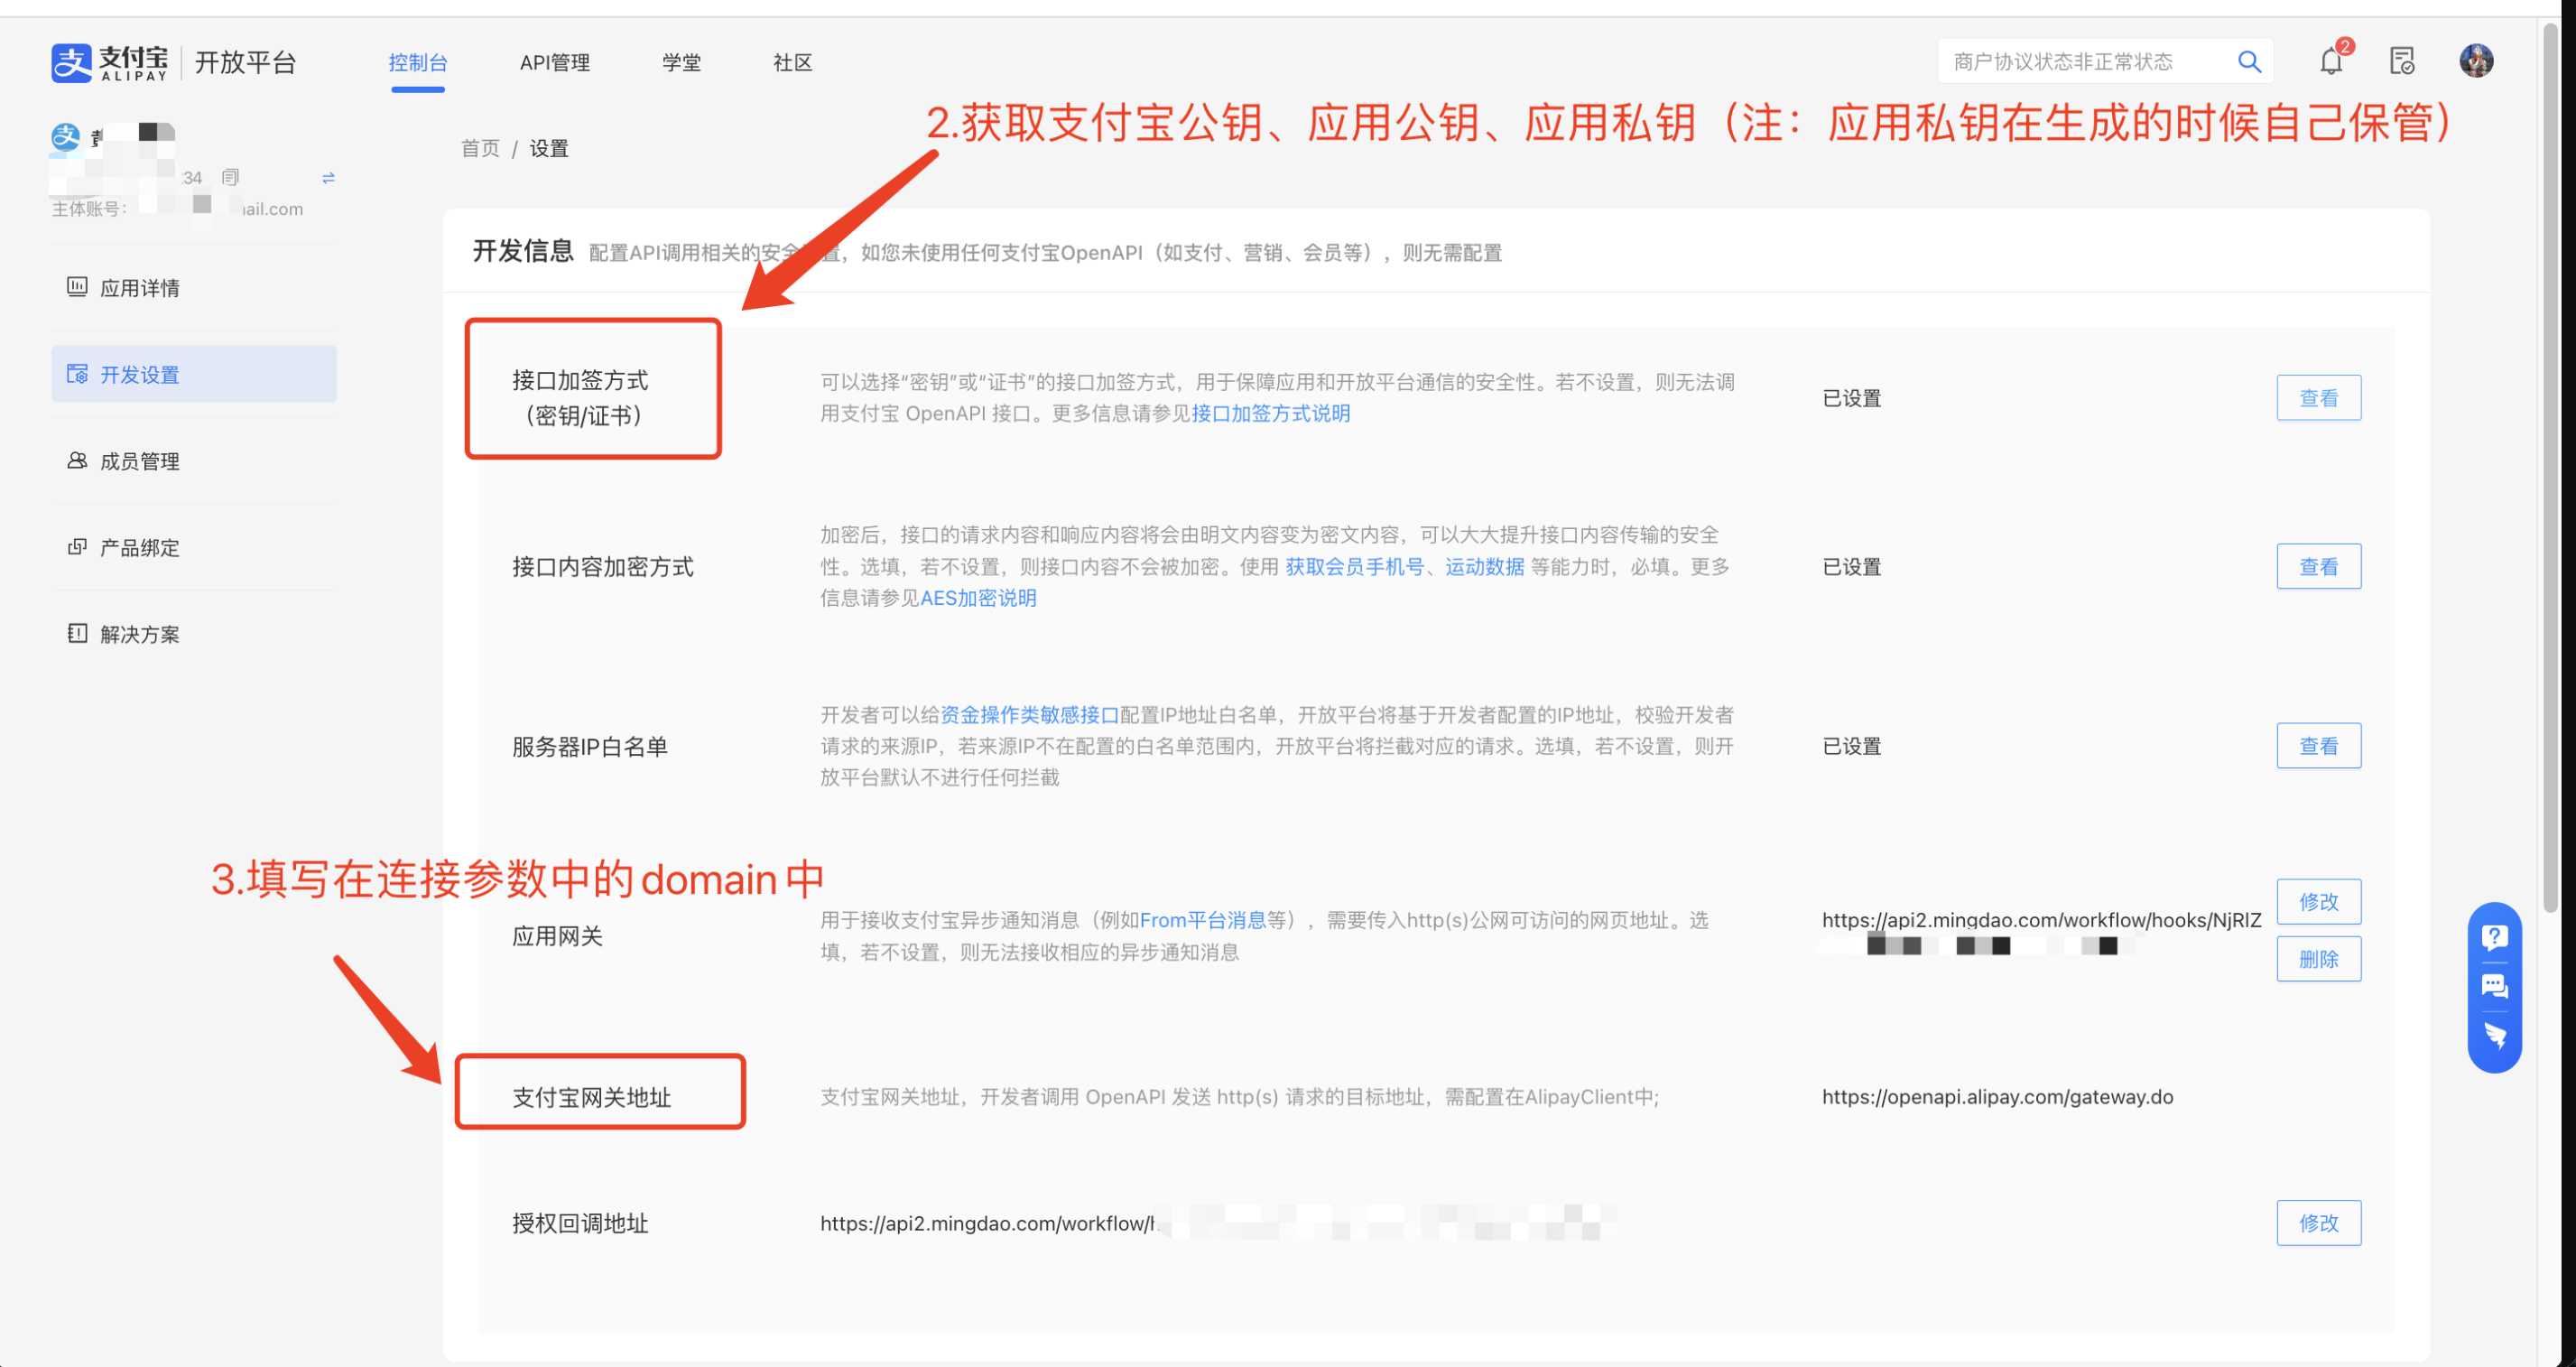
Task: Click the help question icon in floating bar
Action: tap(2494, 937)
